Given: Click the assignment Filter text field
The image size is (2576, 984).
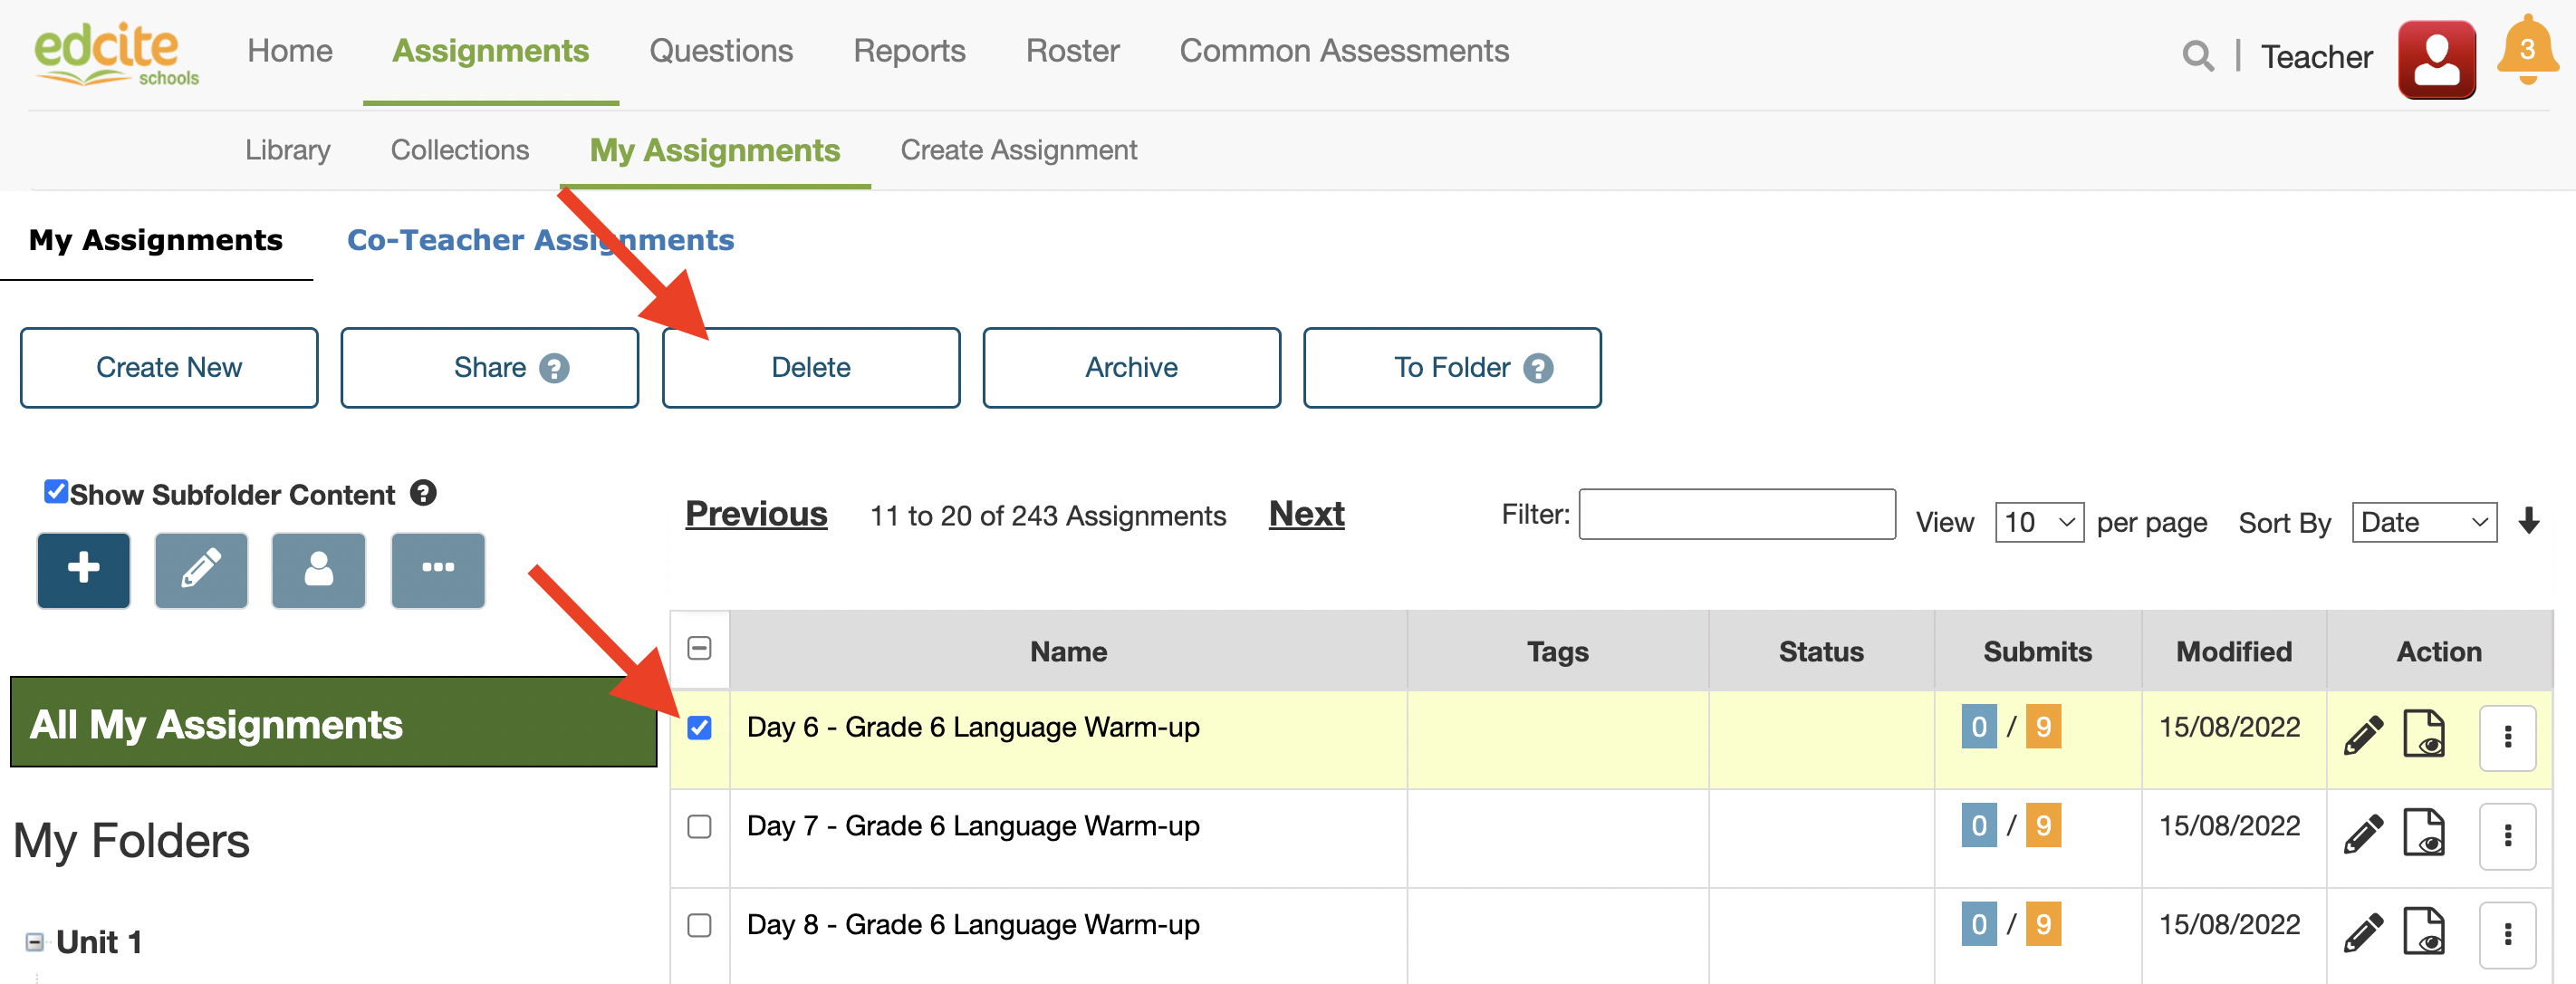Looking at the screenshot, I should tap(1736, 515).
